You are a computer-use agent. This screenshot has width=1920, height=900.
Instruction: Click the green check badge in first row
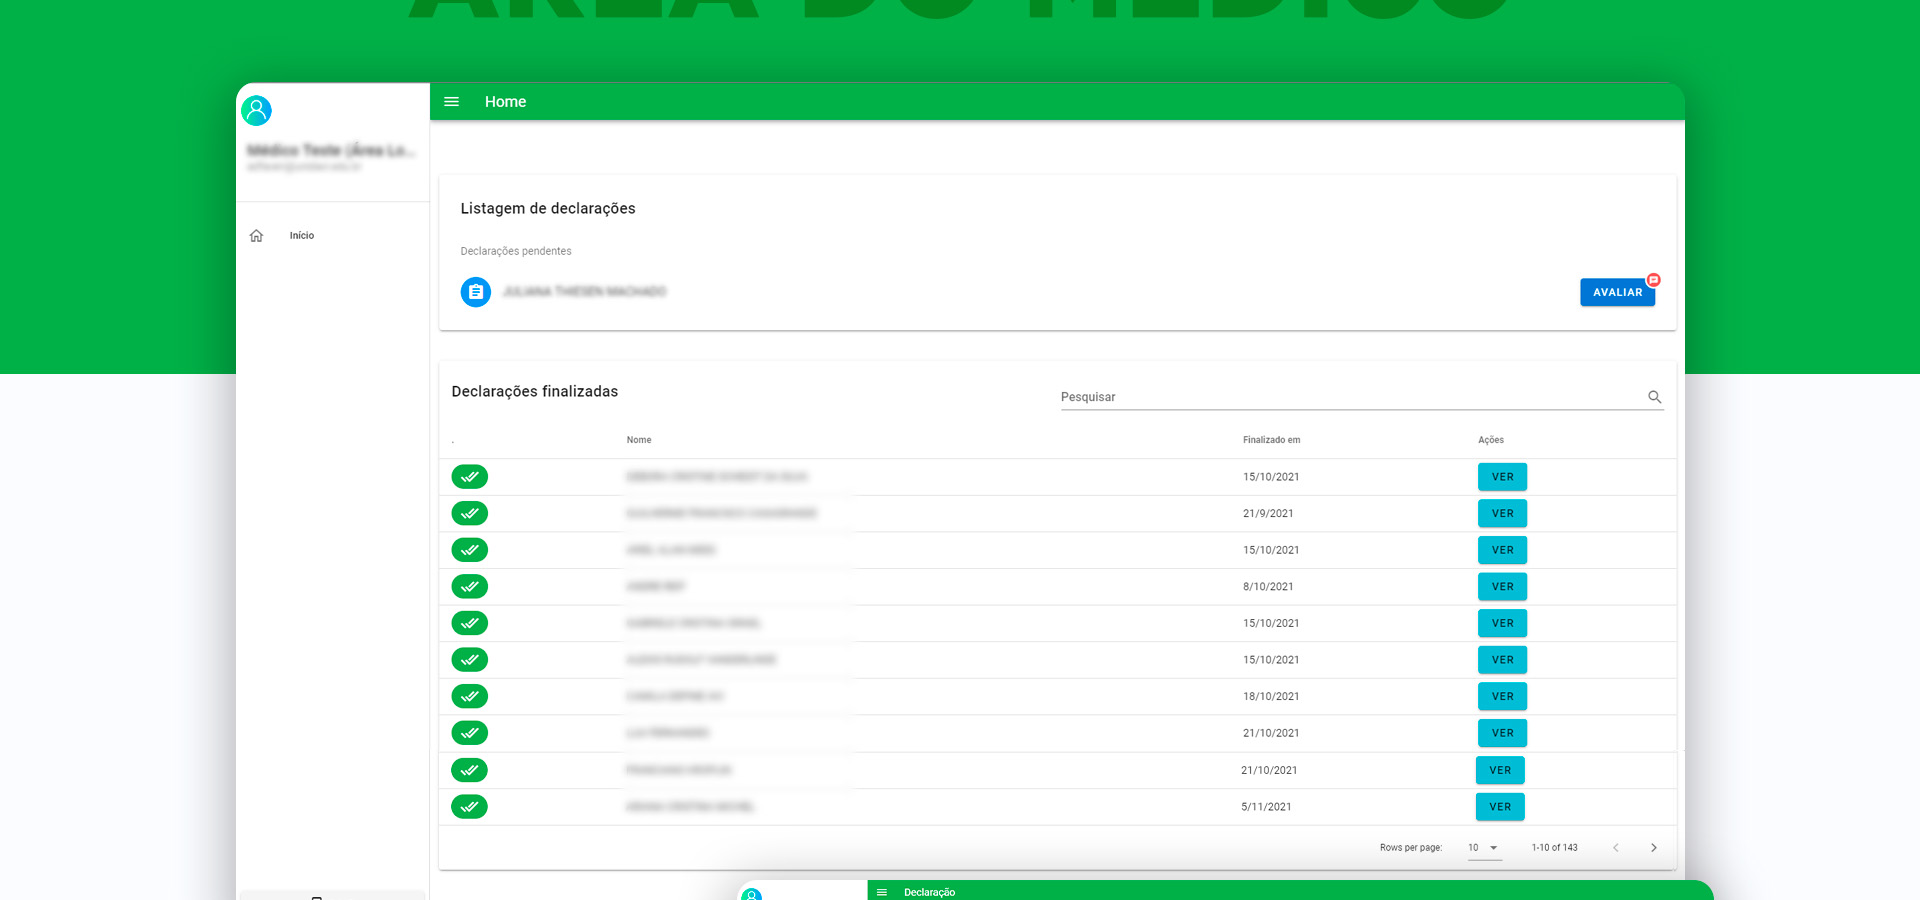click(x=469, y=477)
